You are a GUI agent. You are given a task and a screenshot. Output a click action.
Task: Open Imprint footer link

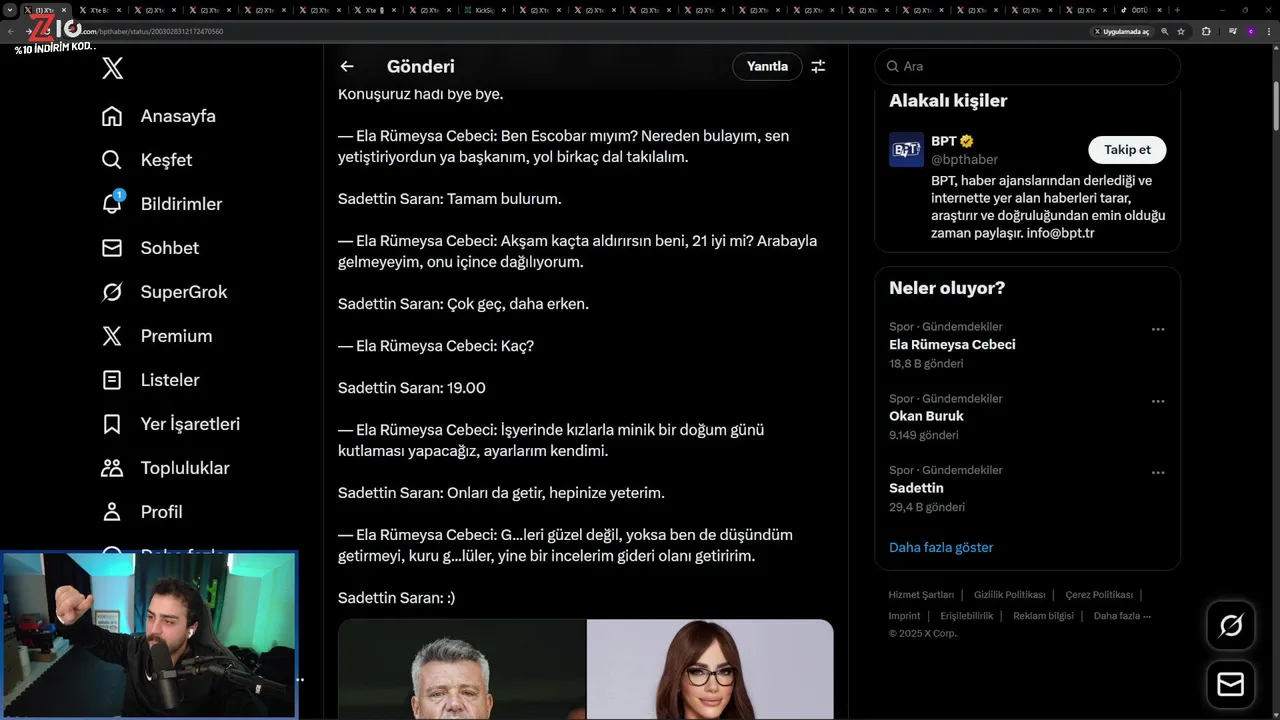[904, 616]
